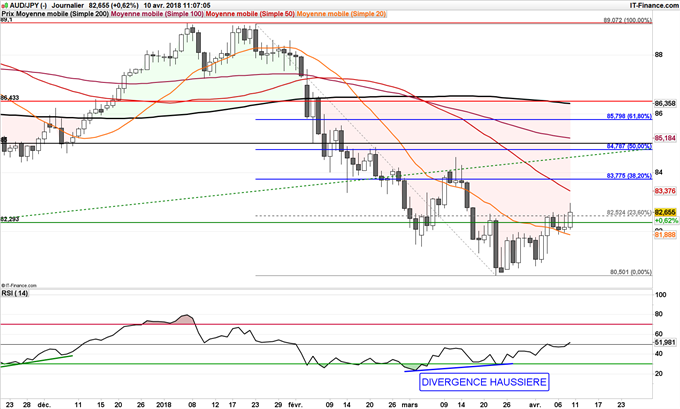Click the 84 price axis value

(658, 172)
